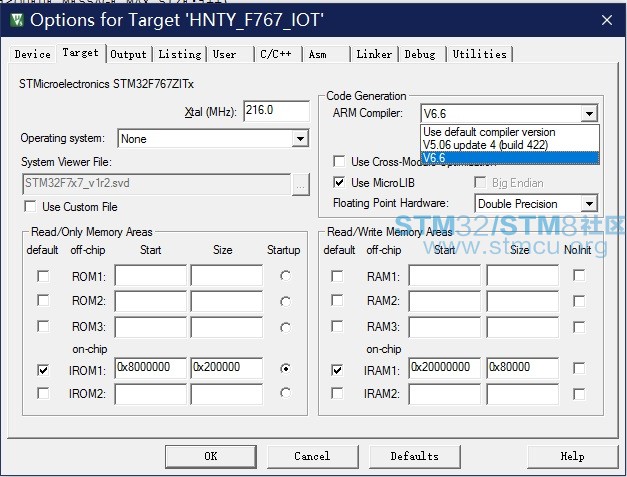Click IRAM1 Size field

click(x=522, y=368)
